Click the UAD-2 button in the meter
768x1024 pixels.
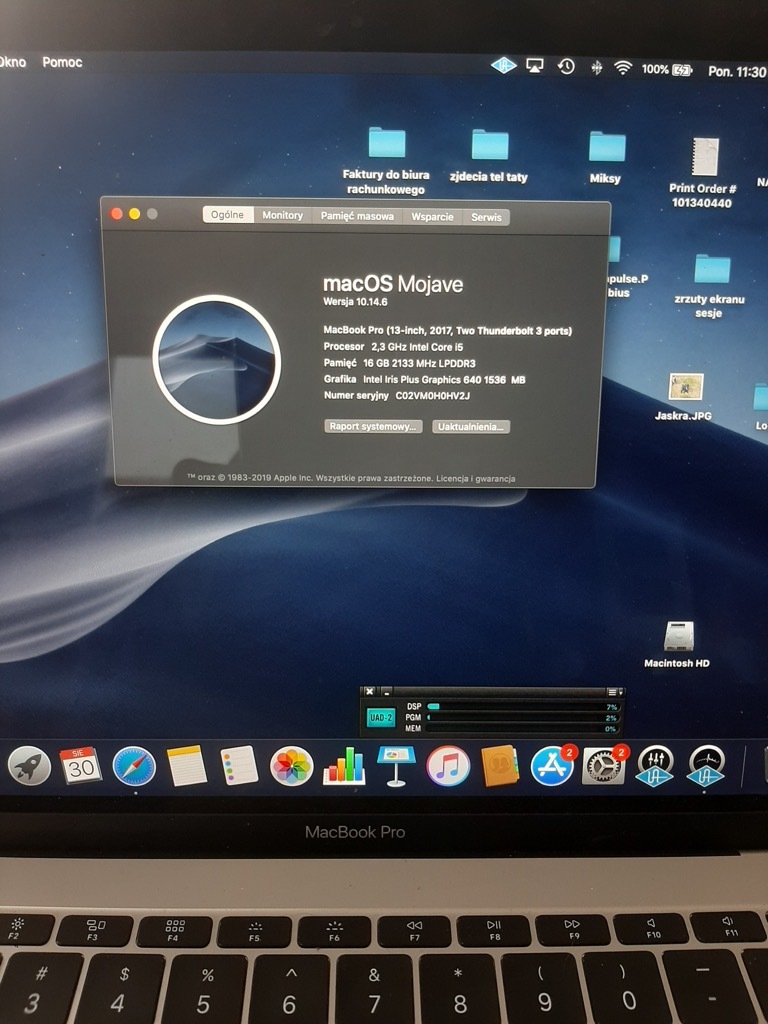point(381,717)
